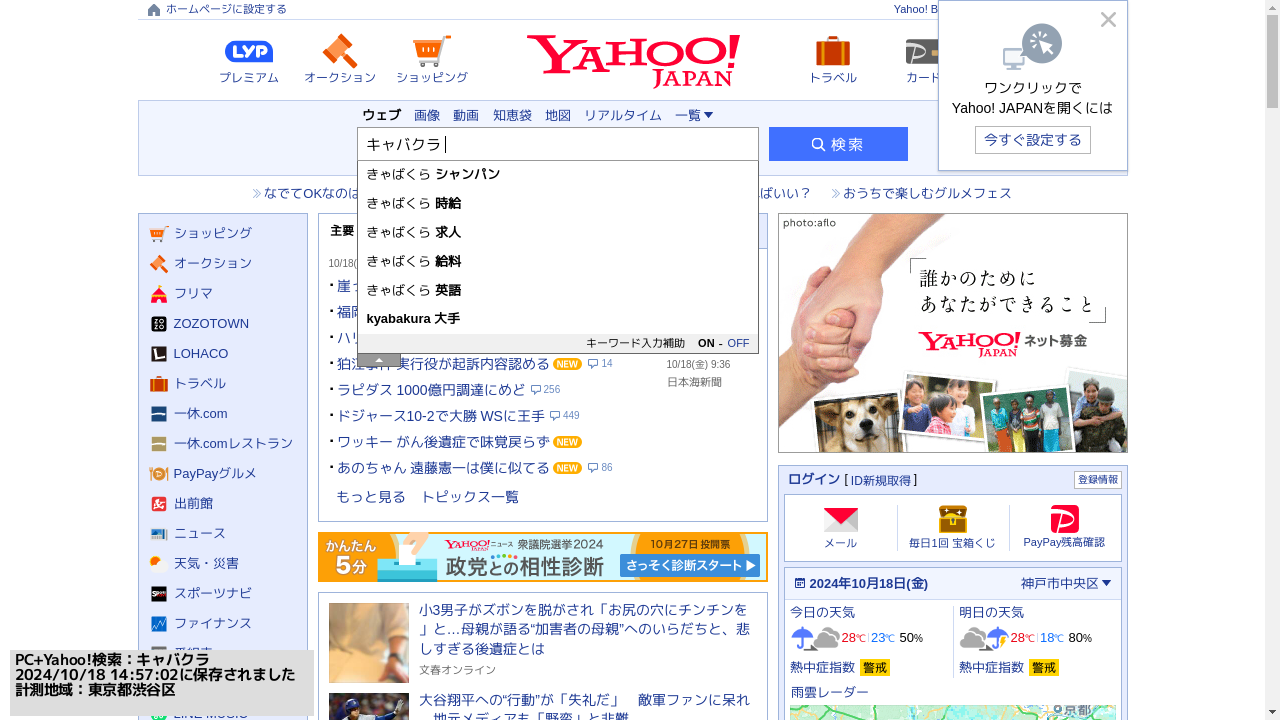Click the Card icon in the header

(922, 52)
